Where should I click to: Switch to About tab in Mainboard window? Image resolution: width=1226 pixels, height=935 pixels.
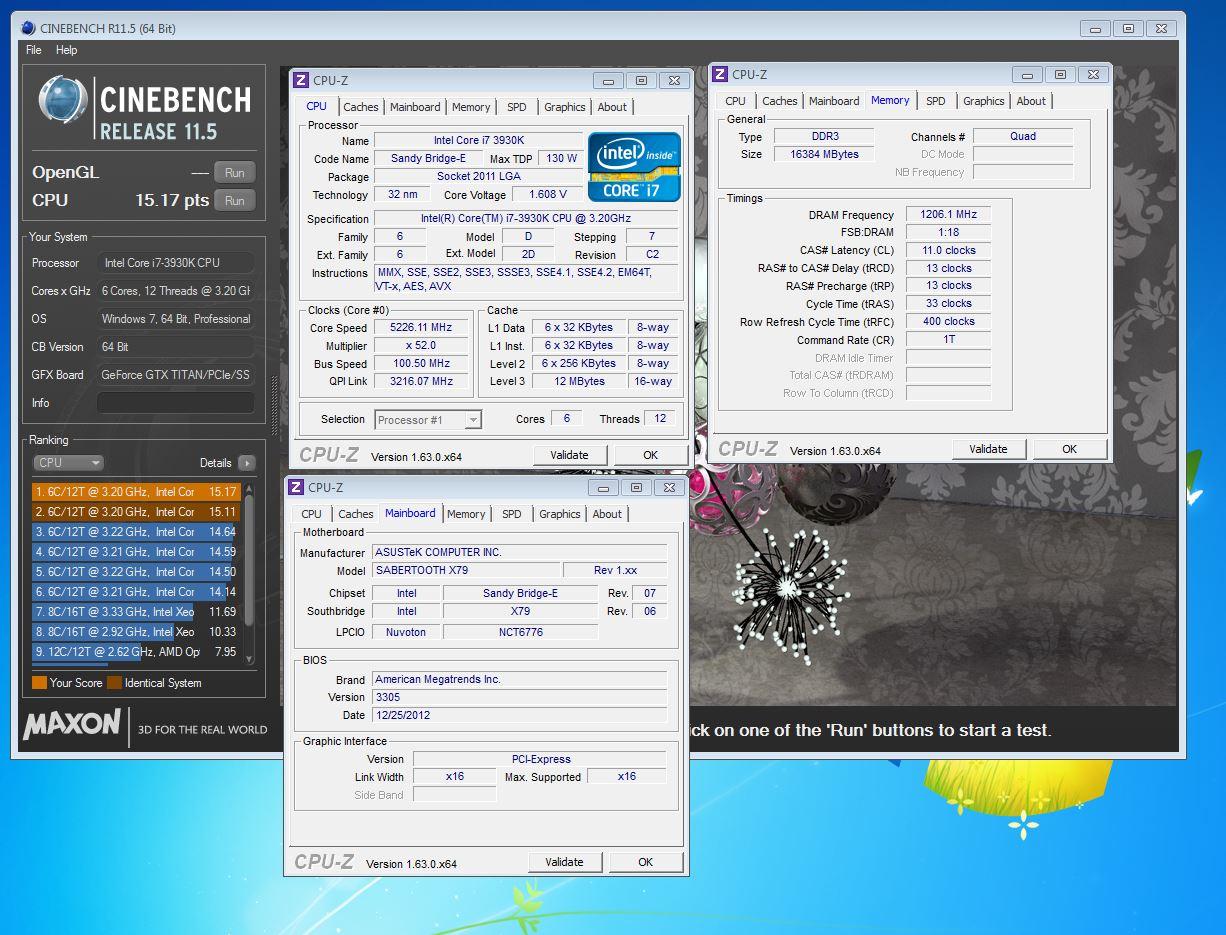click(x=607, y=514)
